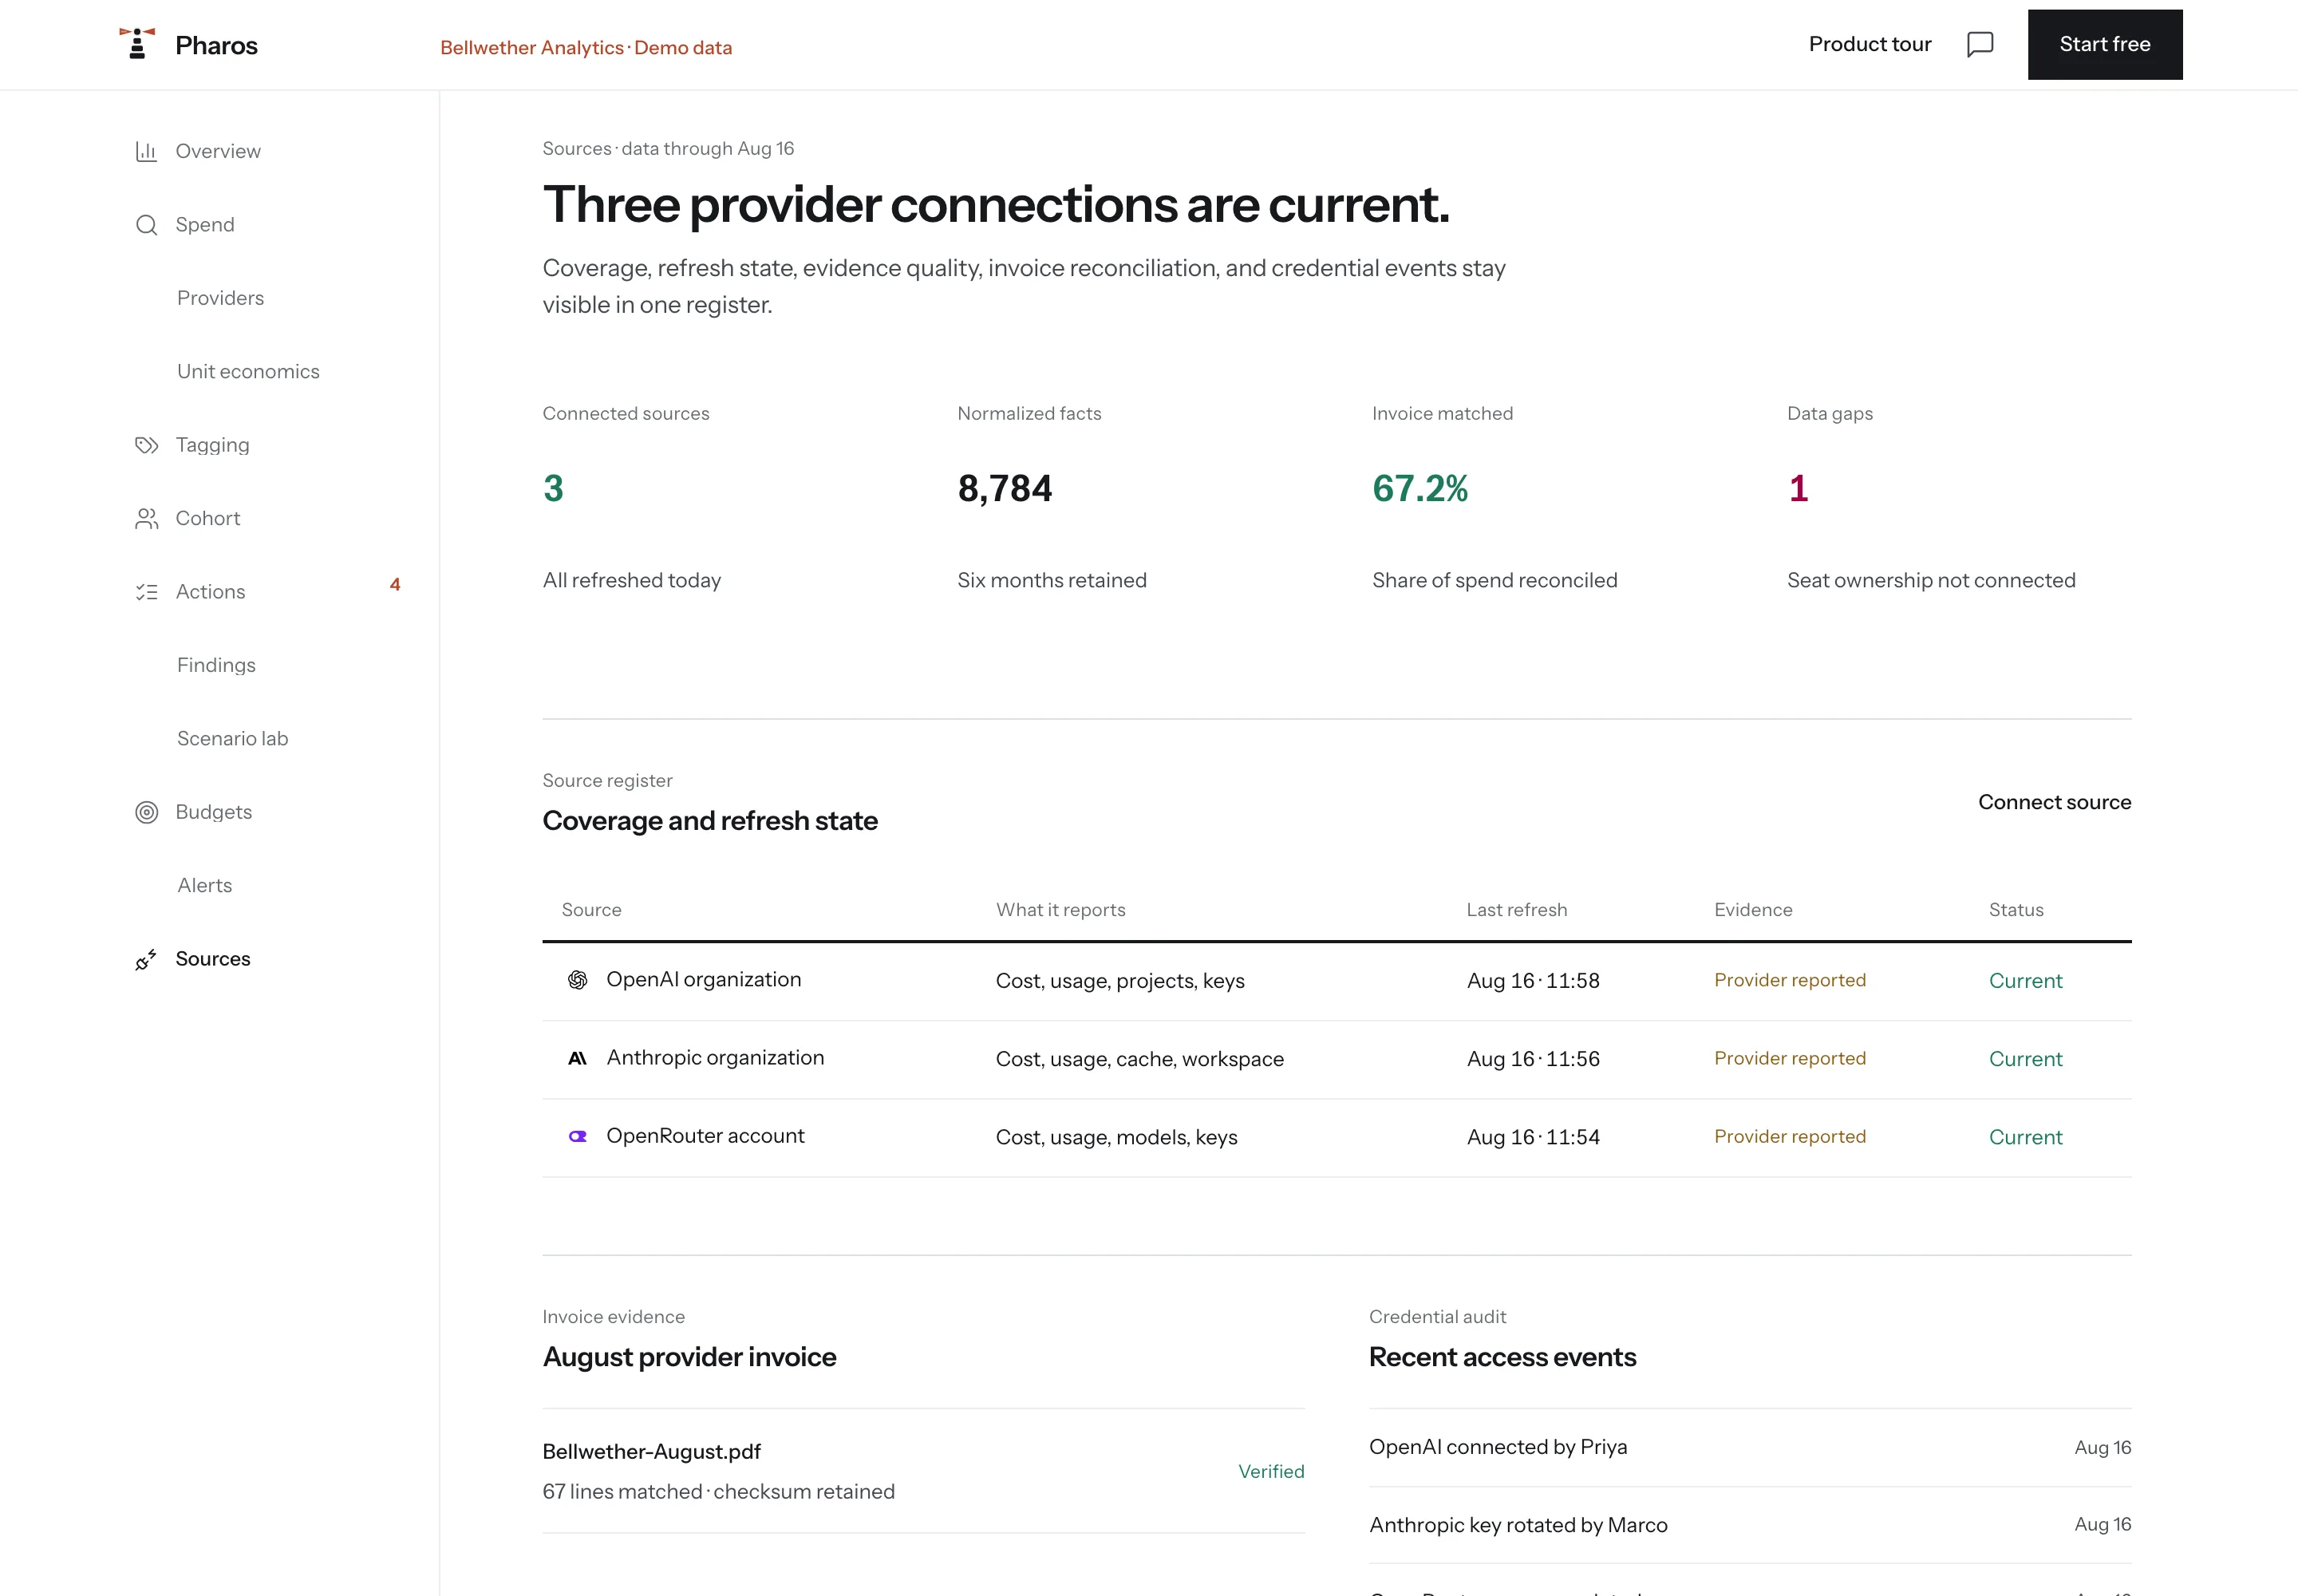
Task: Open Findings in sidebar
Action: click(216, 665)
